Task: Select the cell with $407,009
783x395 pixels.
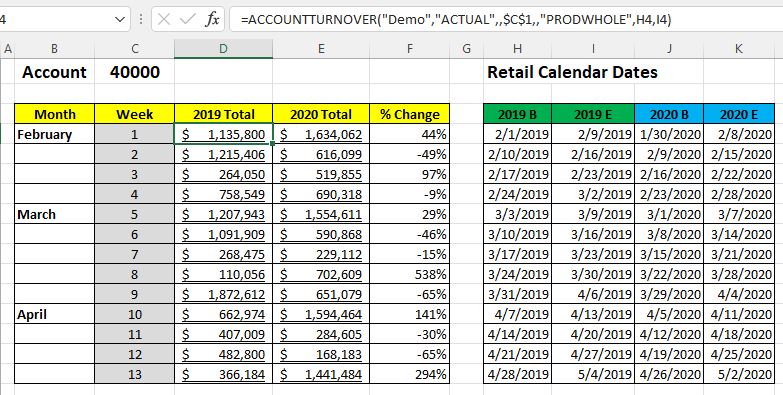Action: (224, 334)
